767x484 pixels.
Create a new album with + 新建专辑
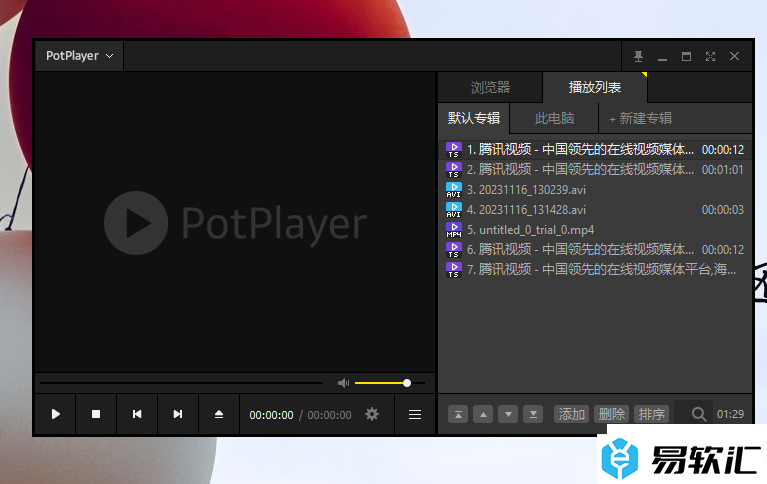640,118
